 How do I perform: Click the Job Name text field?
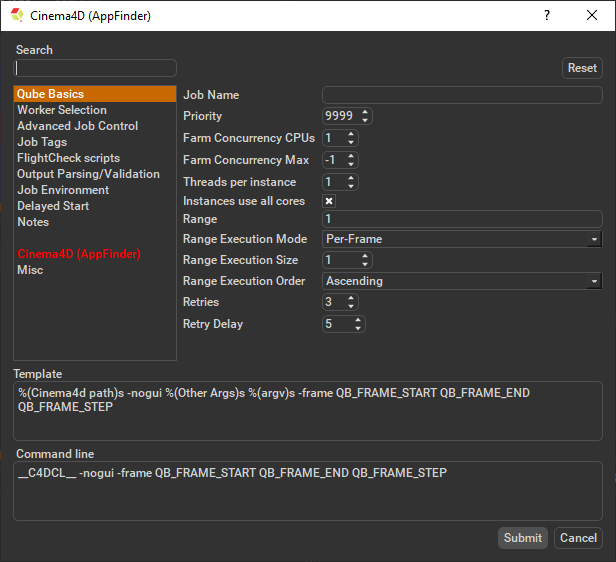tap(462, 95)
